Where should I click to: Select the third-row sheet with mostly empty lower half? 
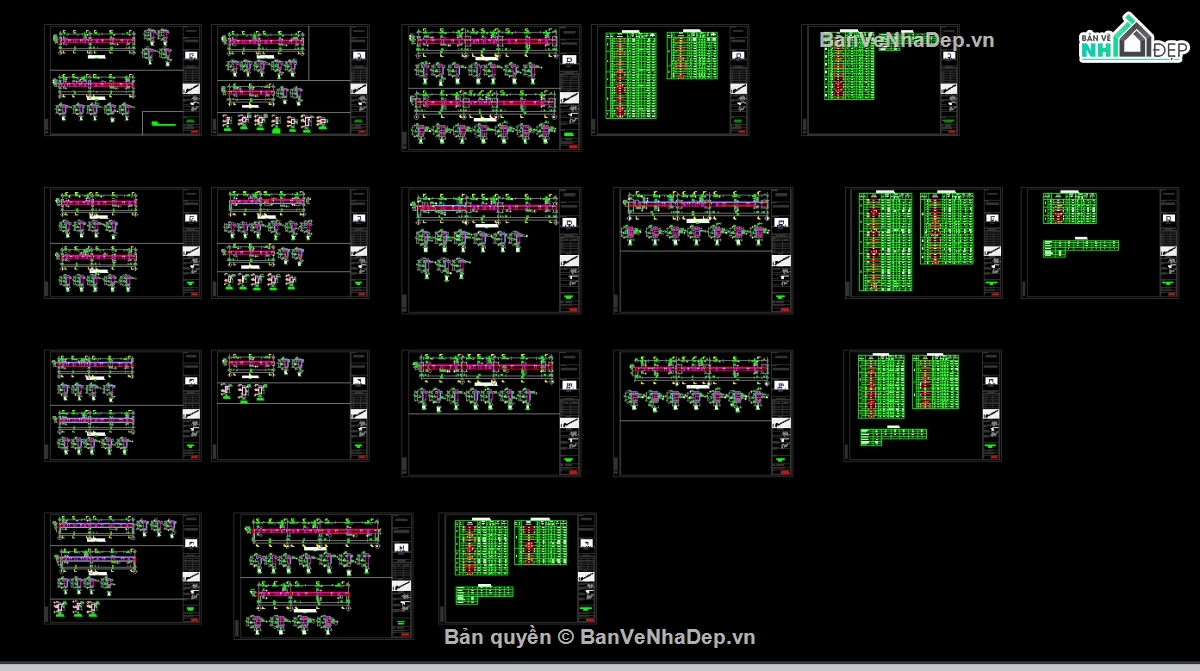[291, 405]
